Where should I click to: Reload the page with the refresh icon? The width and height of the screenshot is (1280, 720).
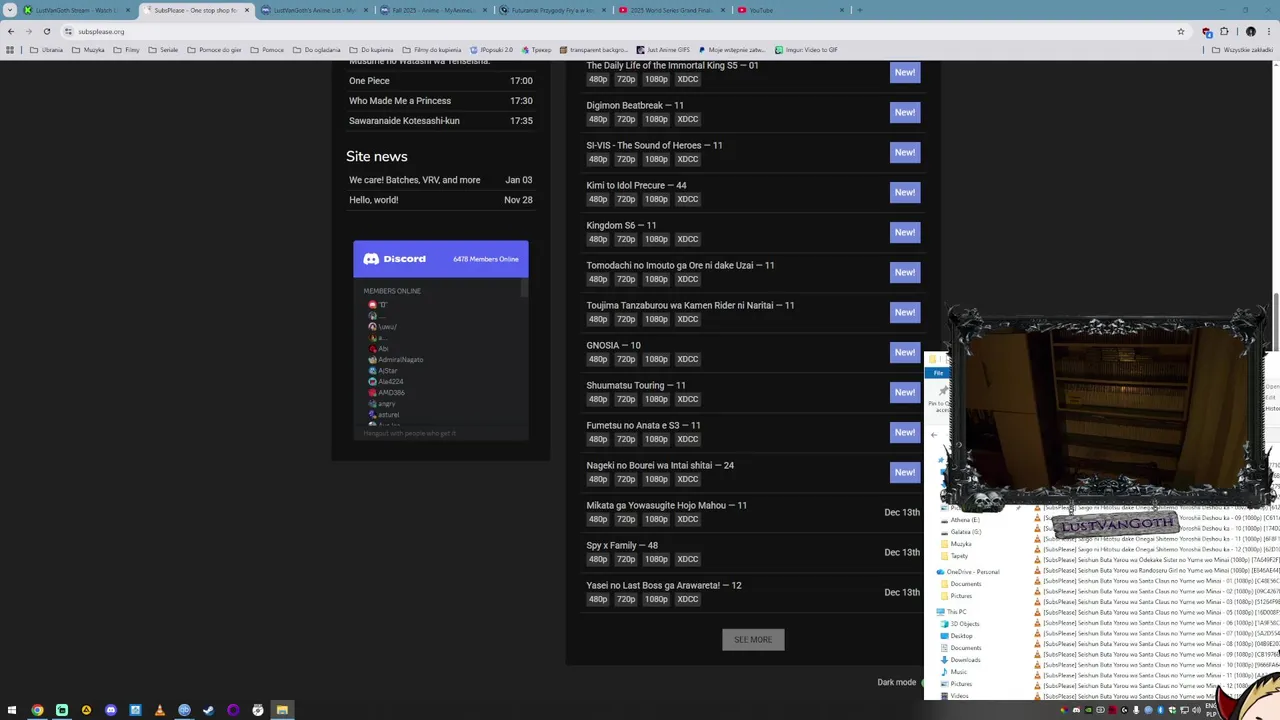46,31
